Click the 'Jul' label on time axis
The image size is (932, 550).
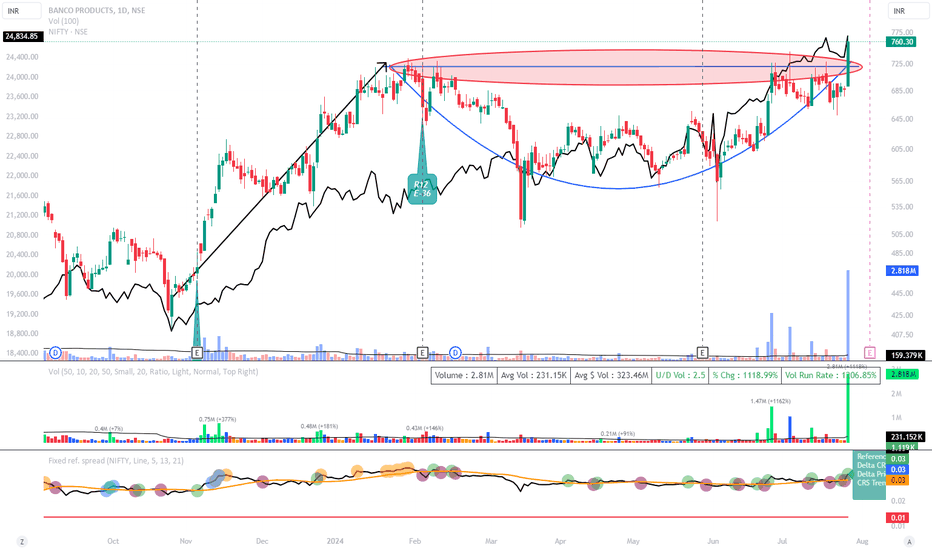tap(782, 541)
